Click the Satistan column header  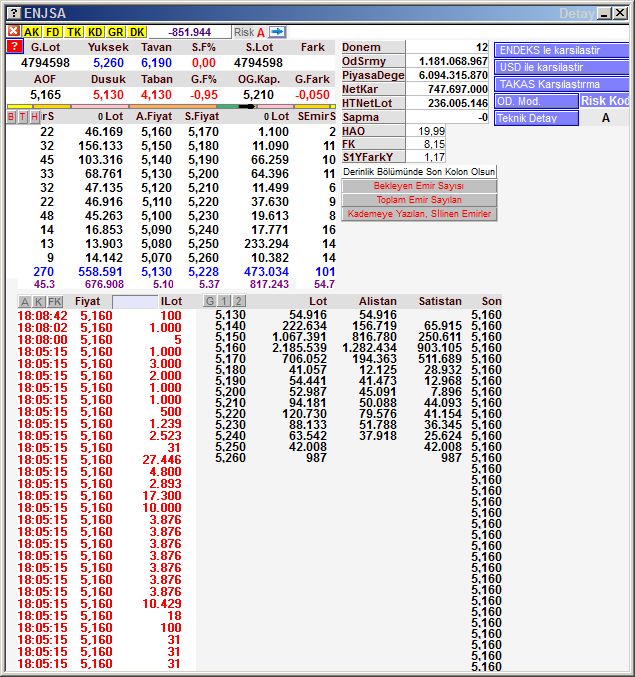(440, 301)
